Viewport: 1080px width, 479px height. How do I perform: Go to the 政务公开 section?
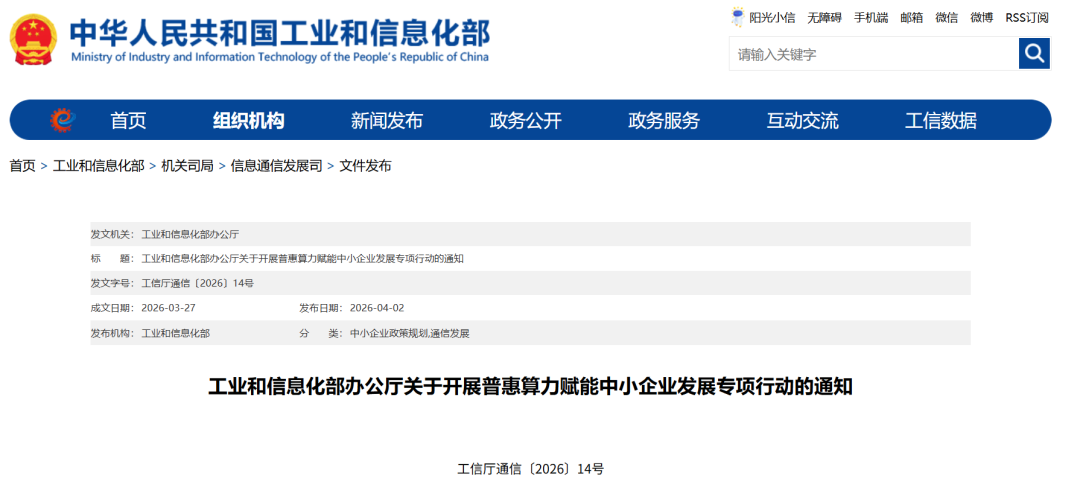(525, 121)
